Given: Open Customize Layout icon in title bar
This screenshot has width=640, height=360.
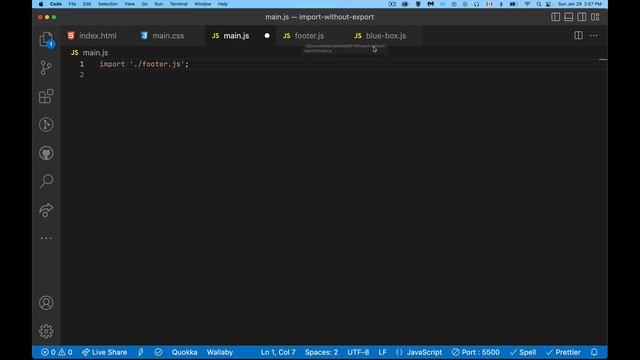Looking at the screenshot, I should (595, 17).
